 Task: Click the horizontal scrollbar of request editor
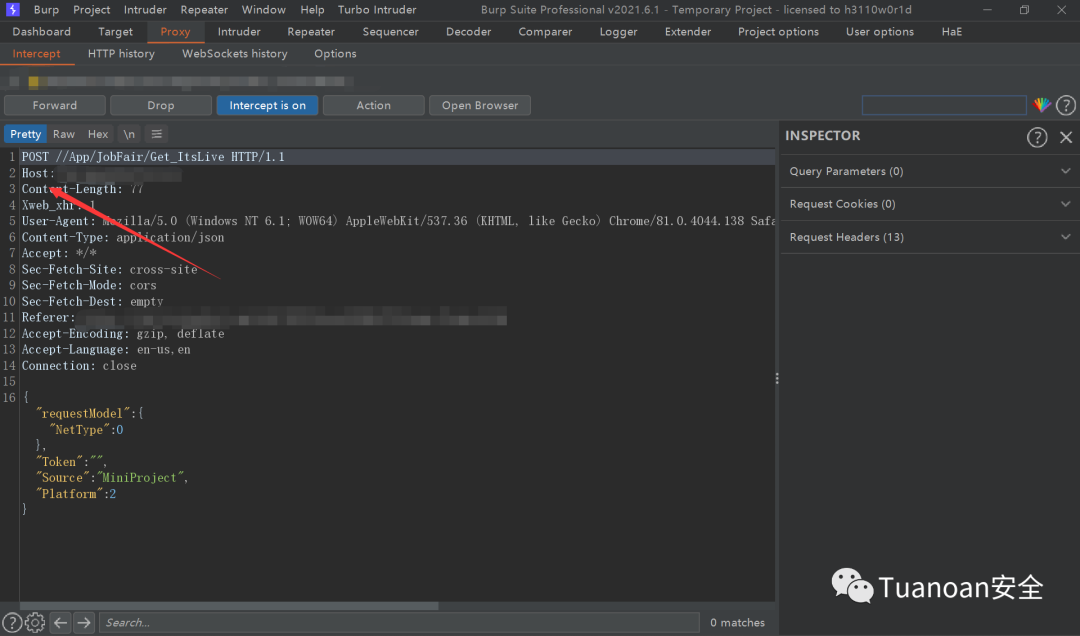click(x=229, y=606)
